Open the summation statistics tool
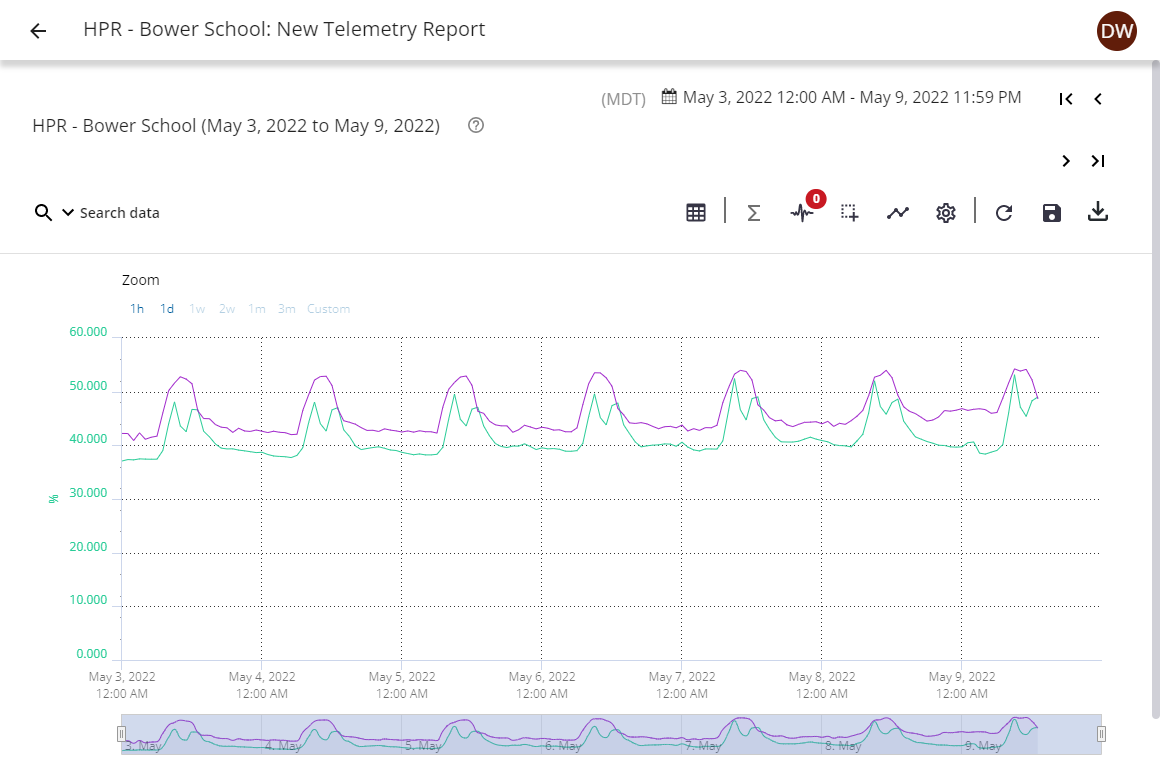Screen dimensions: 1160x769 click(753, 212)
